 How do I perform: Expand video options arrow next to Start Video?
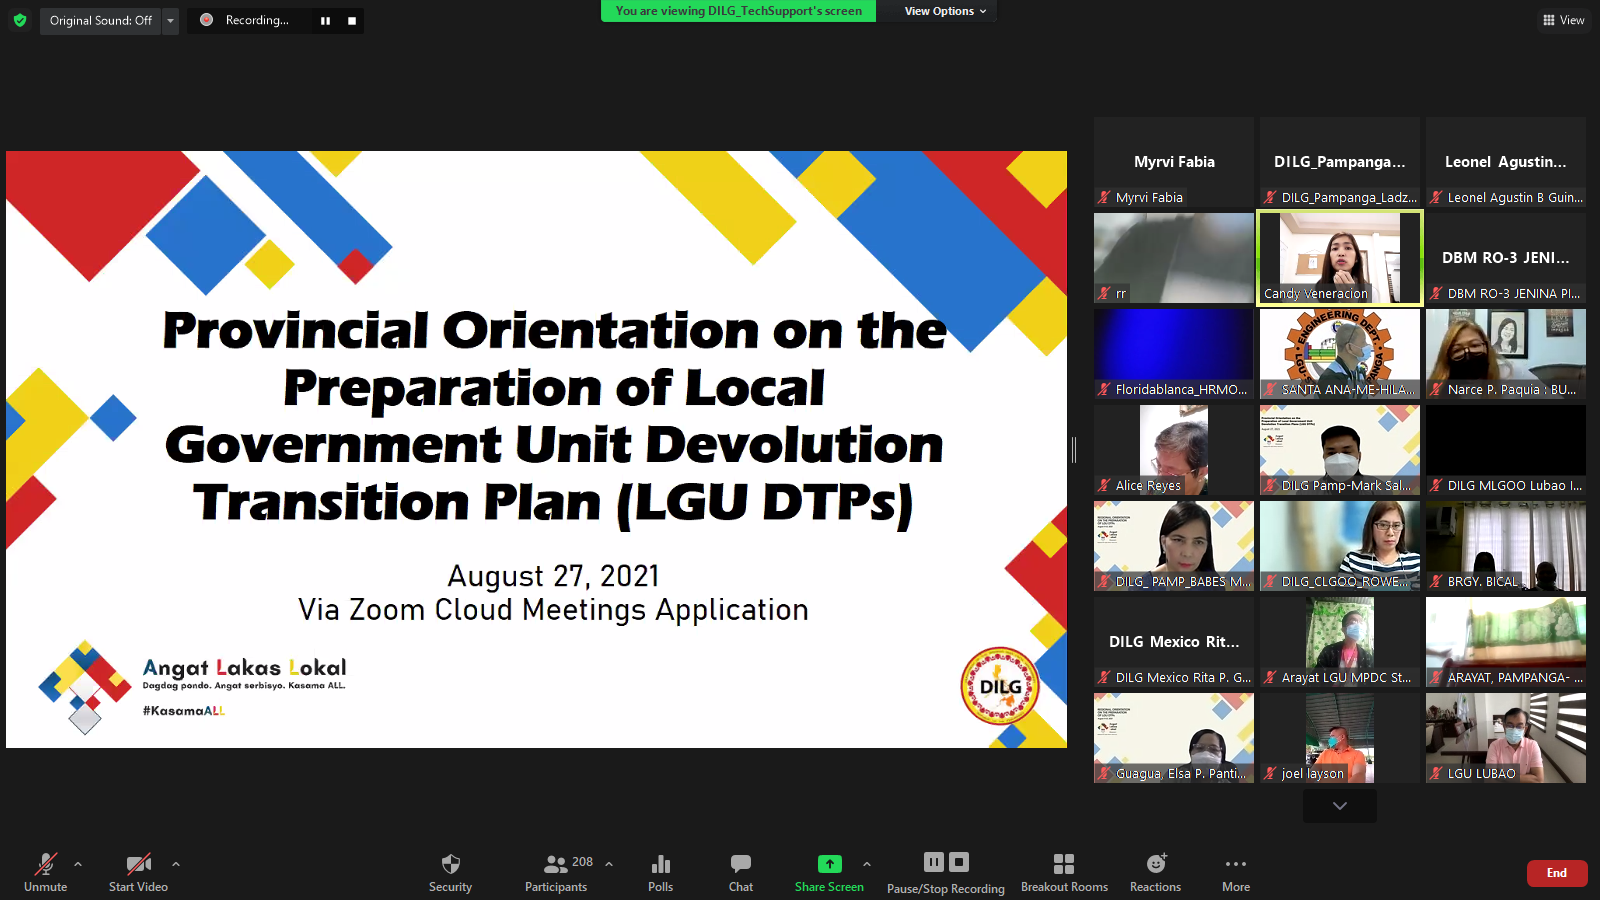coord(176,864)
